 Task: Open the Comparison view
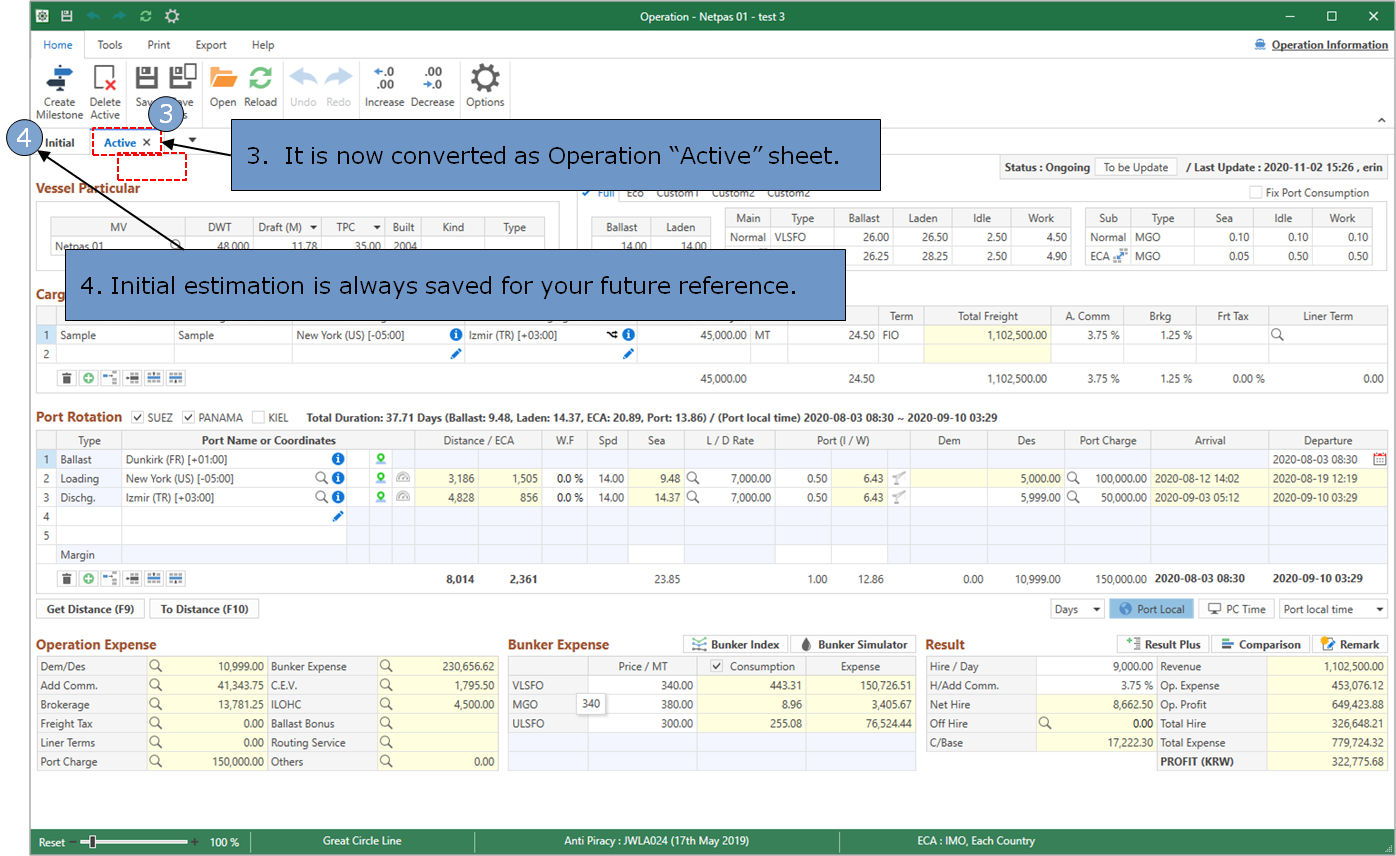point(1260,644)
